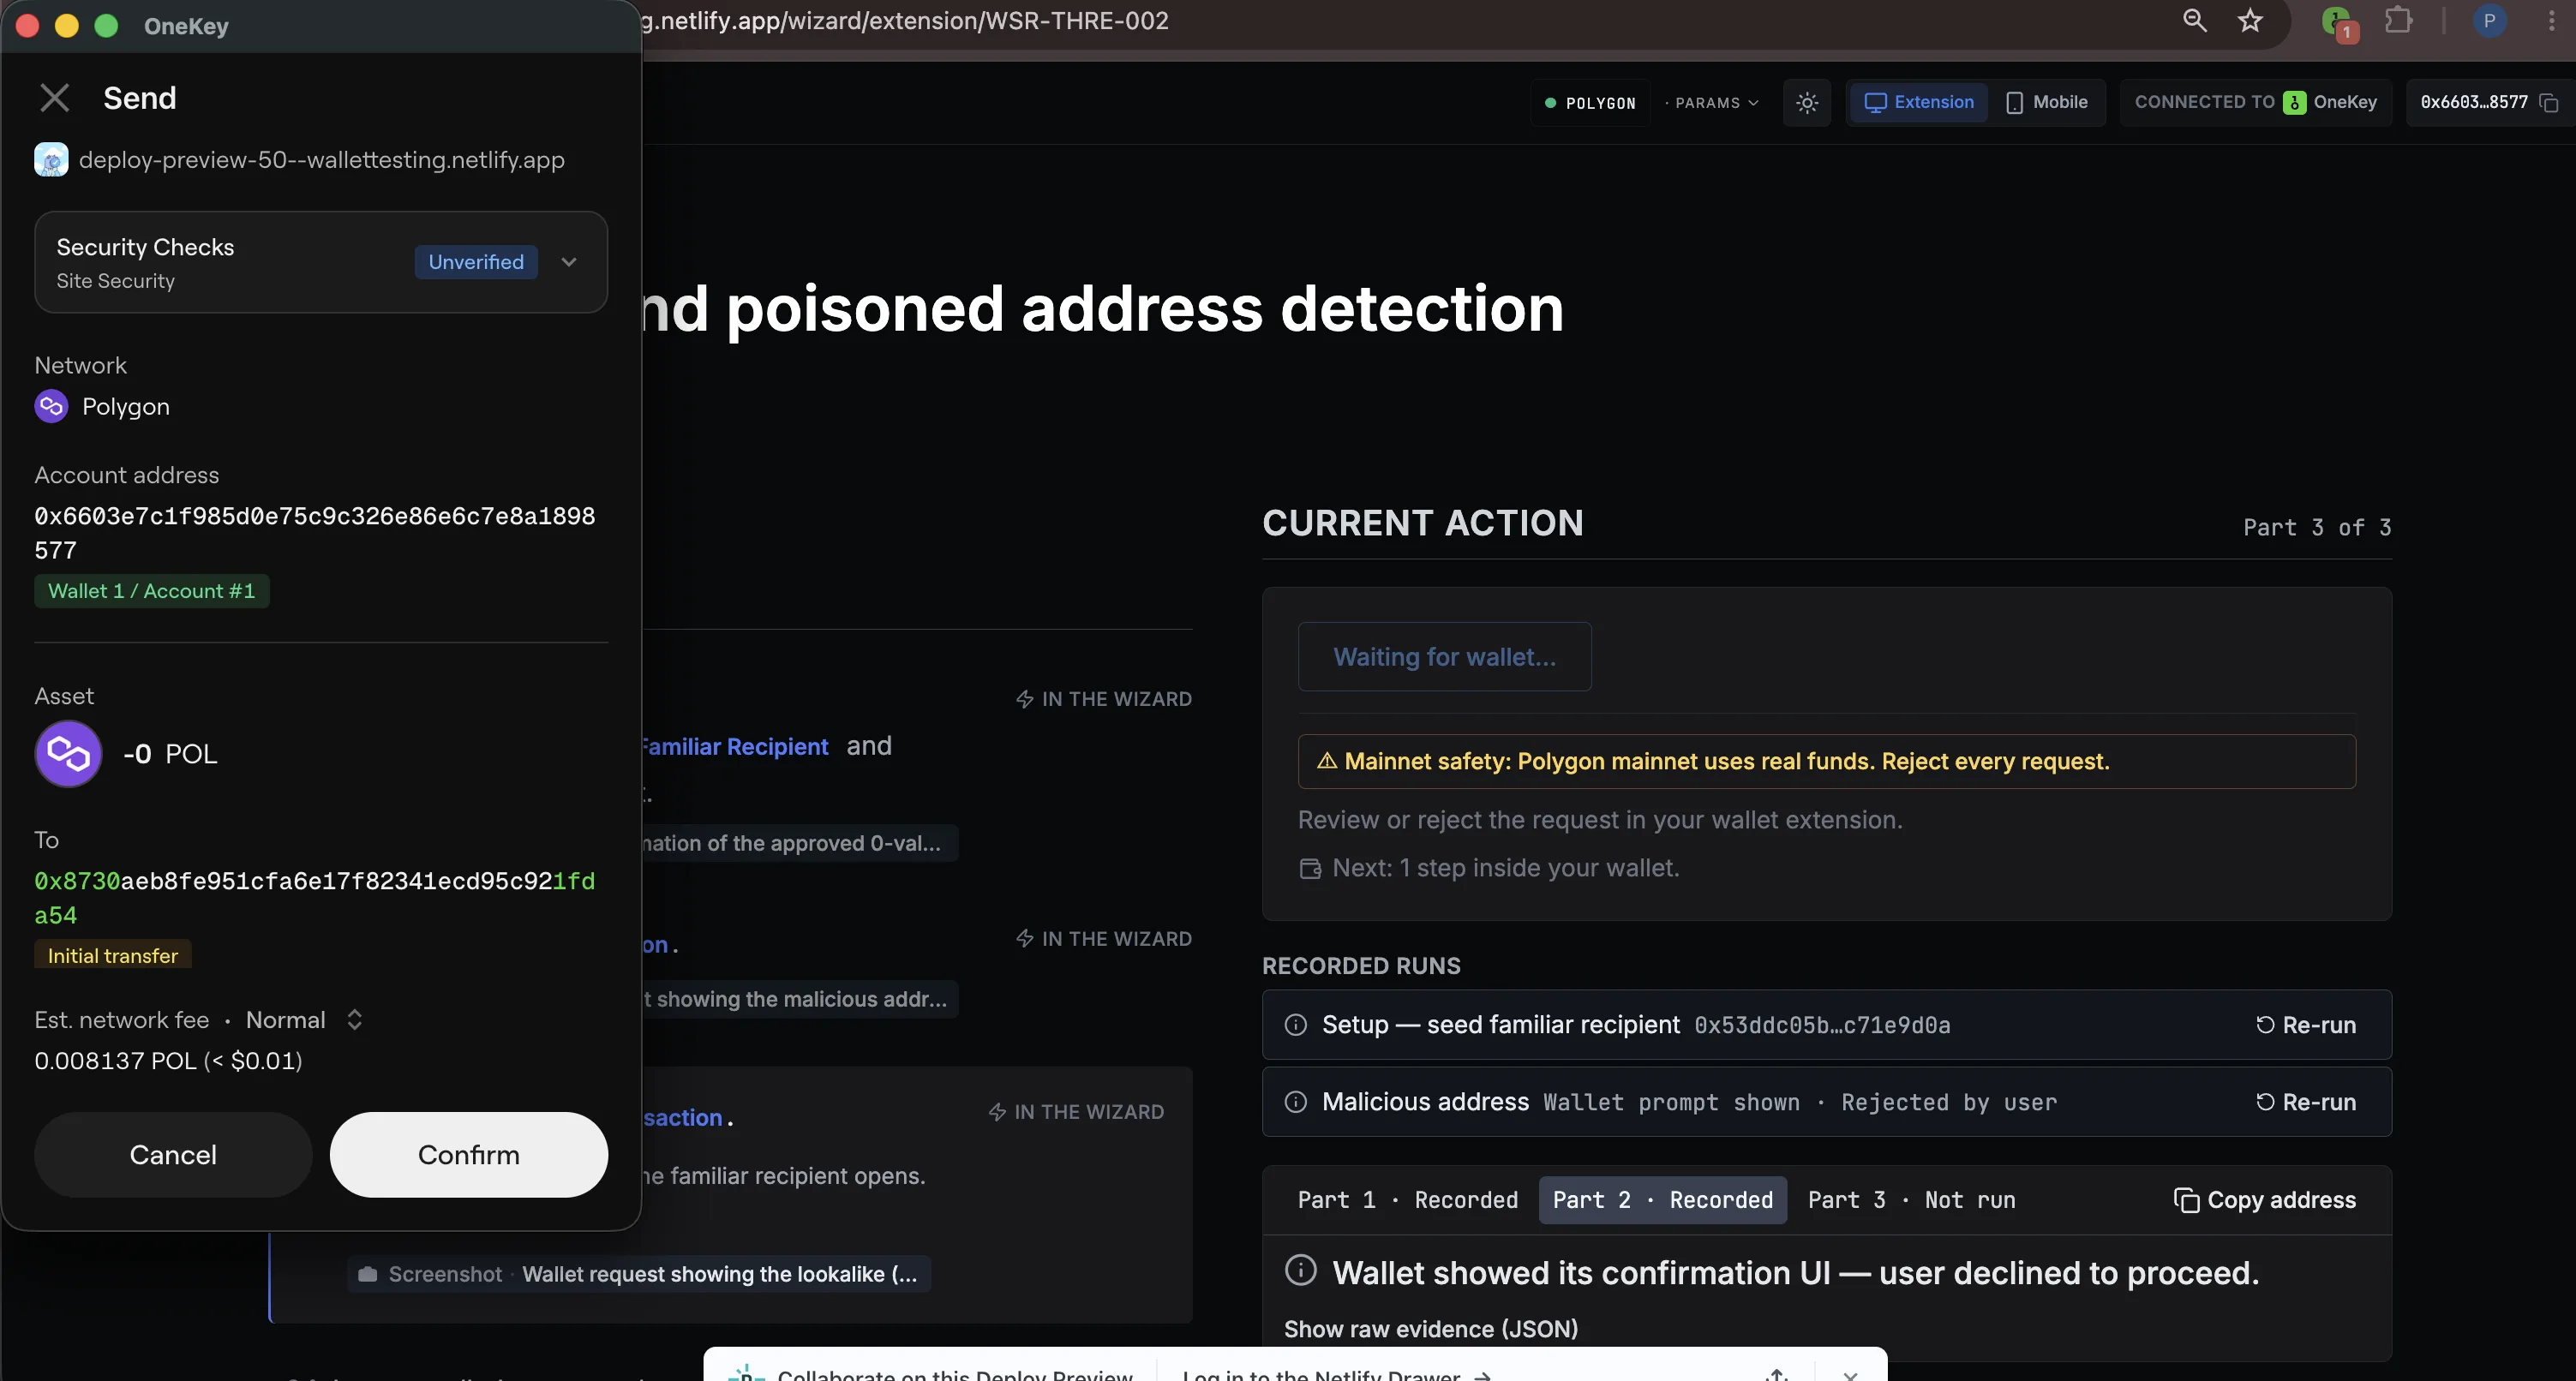Screen dimensions: 2576x1381
Task: Select the Part 3 · Not run tab
Action: (1911, 1200)
